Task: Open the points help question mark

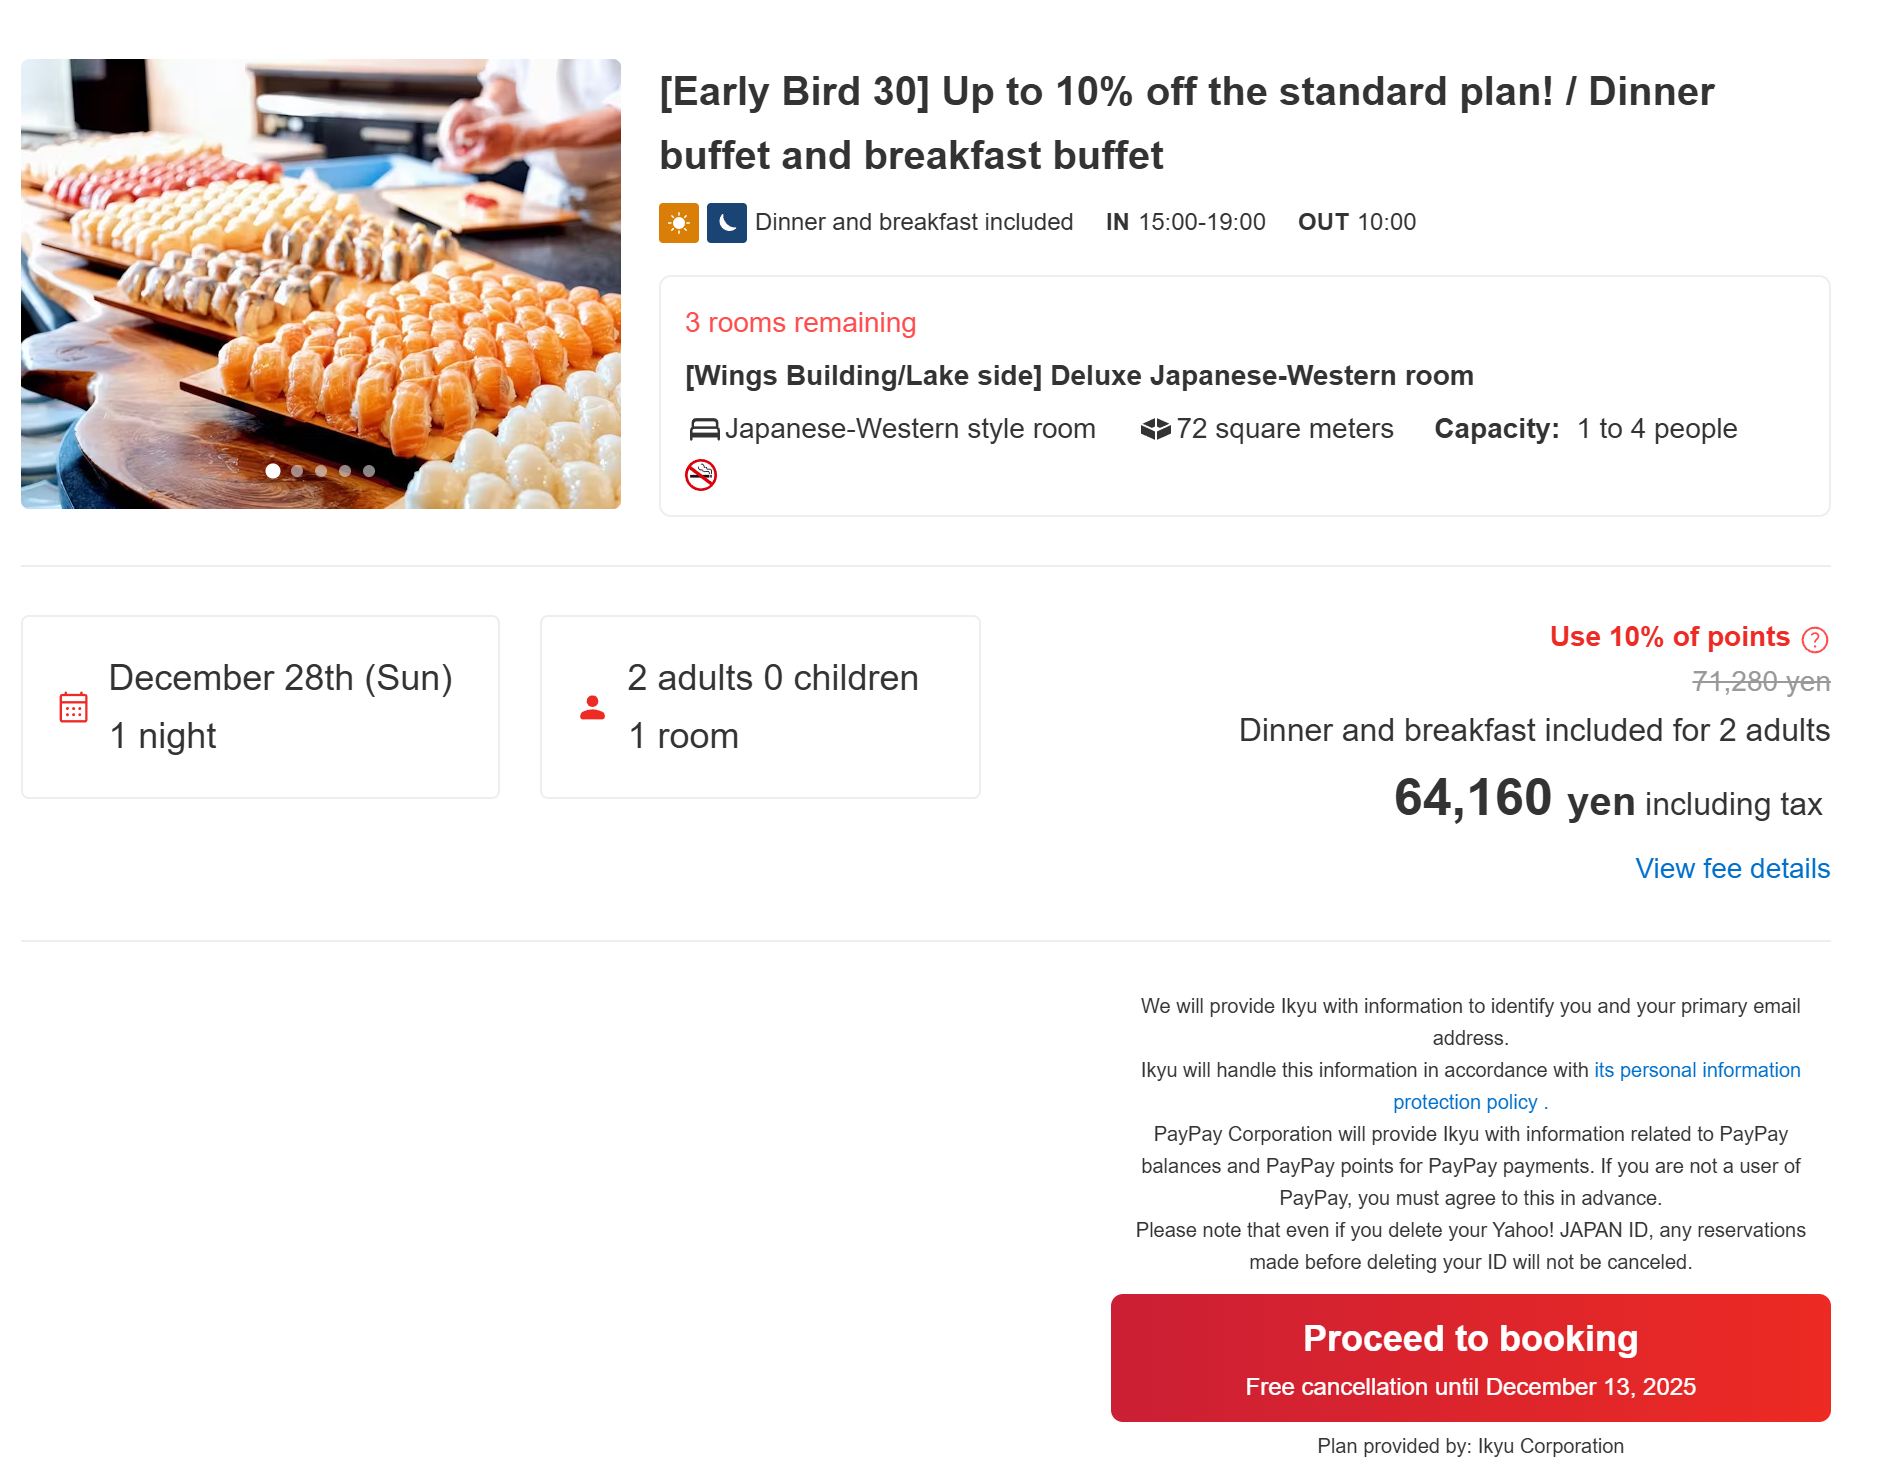Action: (x=1814, y=639)
